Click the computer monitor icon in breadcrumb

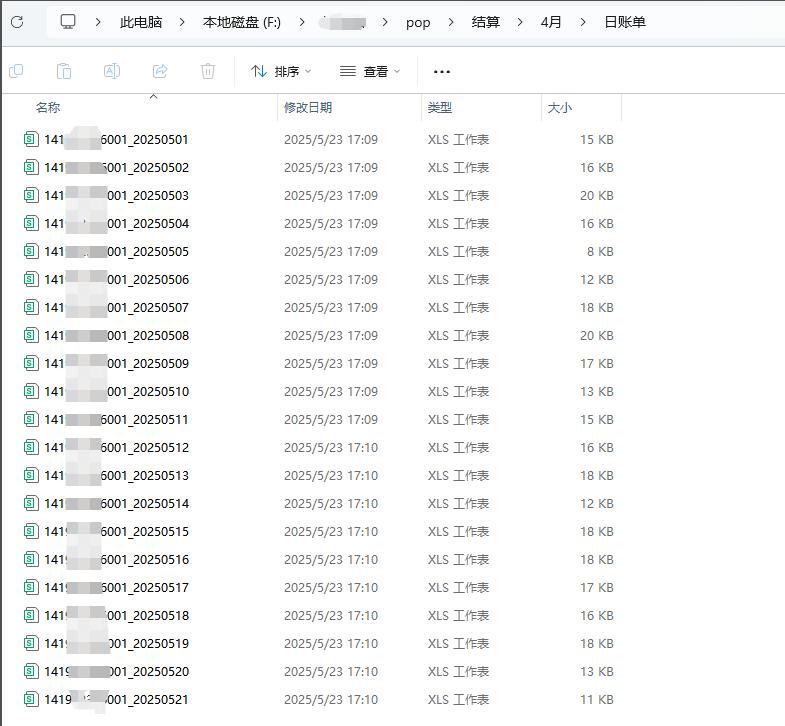(68, 22)
